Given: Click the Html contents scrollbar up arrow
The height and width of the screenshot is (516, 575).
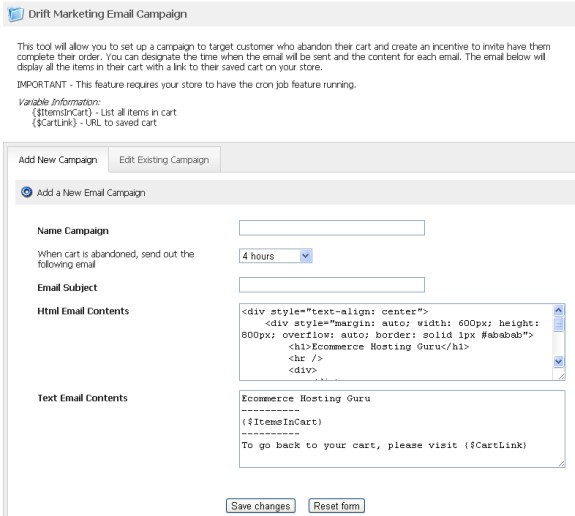Looking at the screenshot, I should click(x=558, y=310).
